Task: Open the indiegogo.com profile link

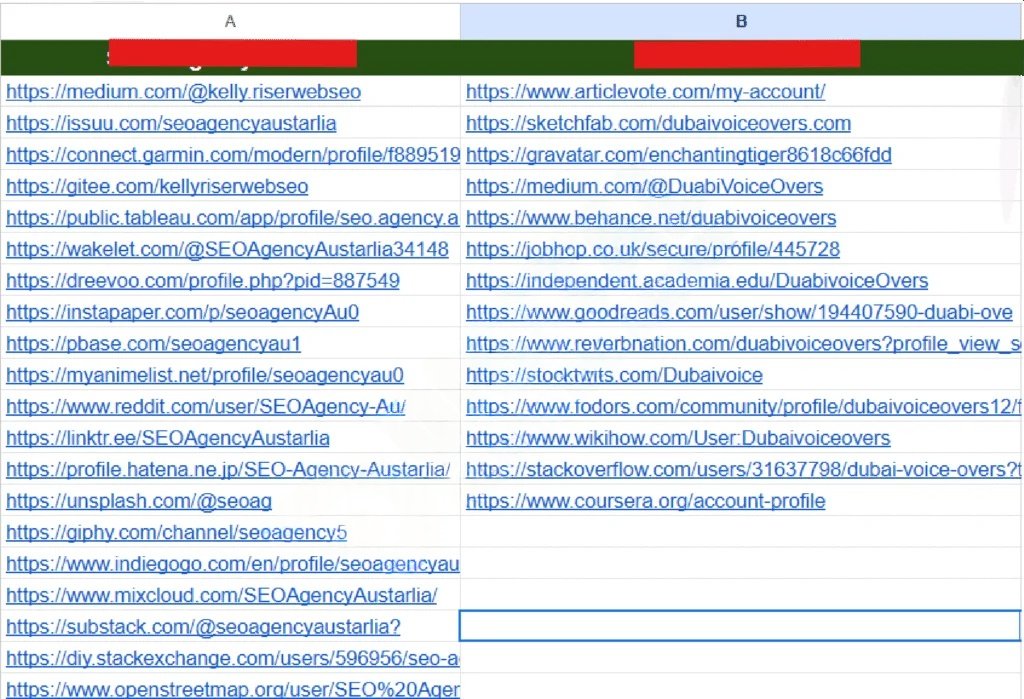Action: [232, 564]
